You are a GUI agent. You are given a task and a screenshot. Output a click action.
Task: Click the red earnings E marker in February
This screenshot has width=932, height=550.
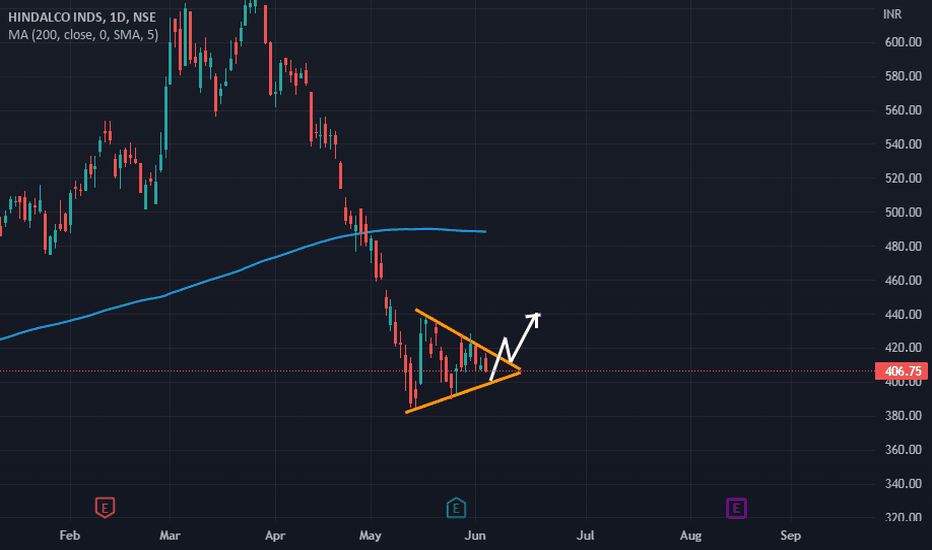click(105, 508)
